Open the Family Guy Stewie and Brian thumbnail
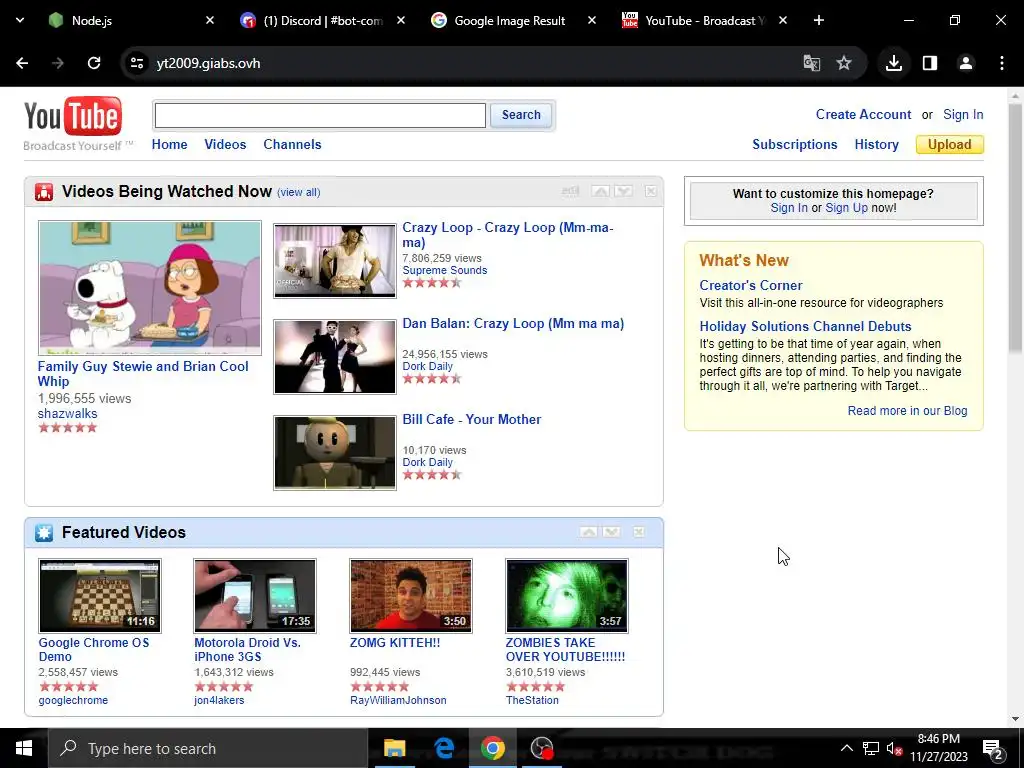Image resolution: width=1024 pixels, height=768 pixels. pyautogui.click(x=150, y=288)
